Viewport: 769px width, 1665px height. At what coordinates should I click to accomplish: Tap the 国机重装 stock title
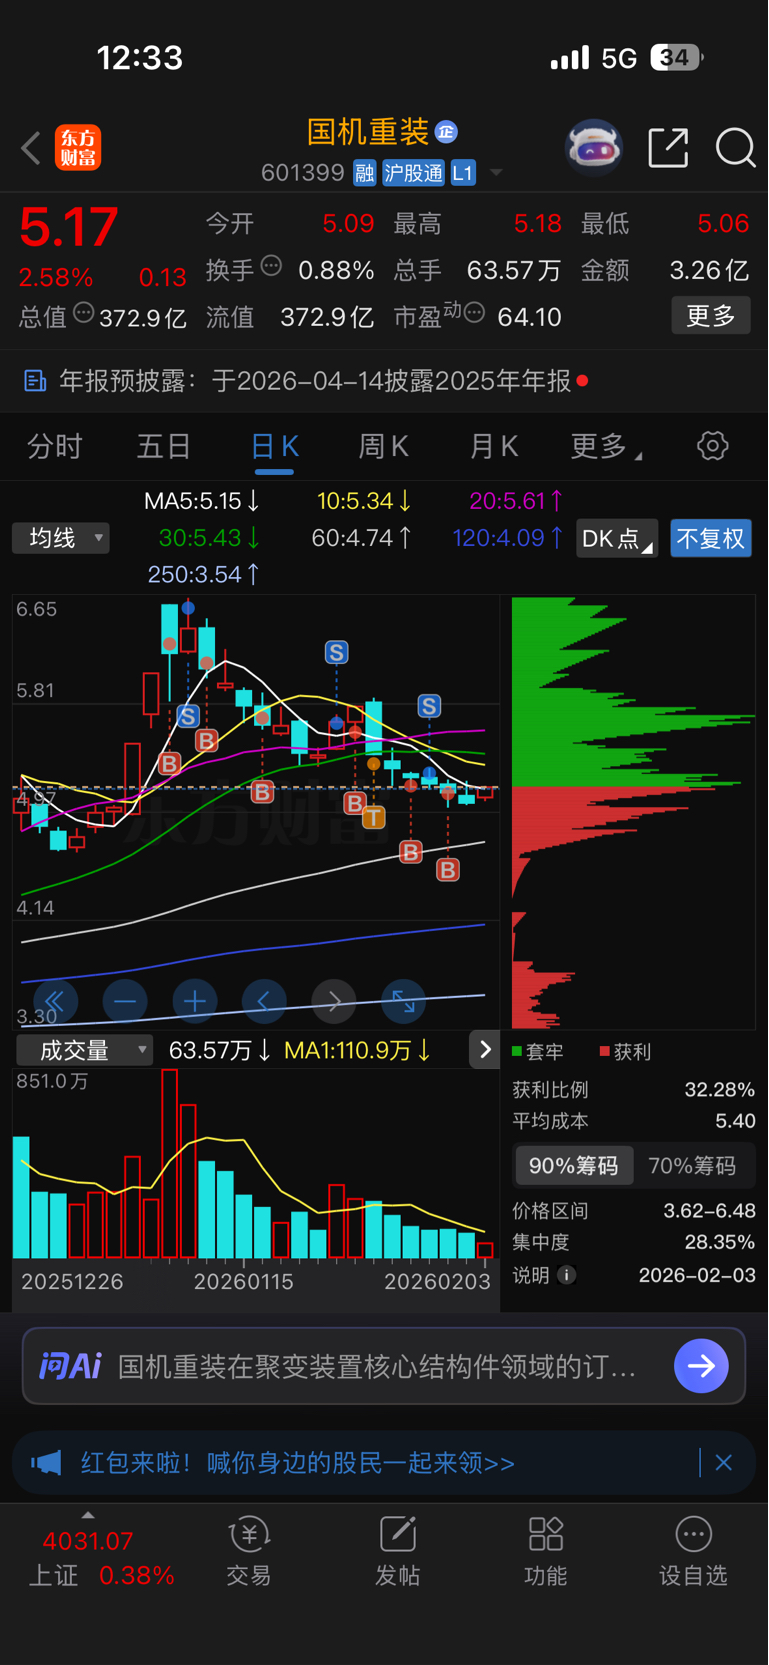pyautogui.click(x=368, y=131)
